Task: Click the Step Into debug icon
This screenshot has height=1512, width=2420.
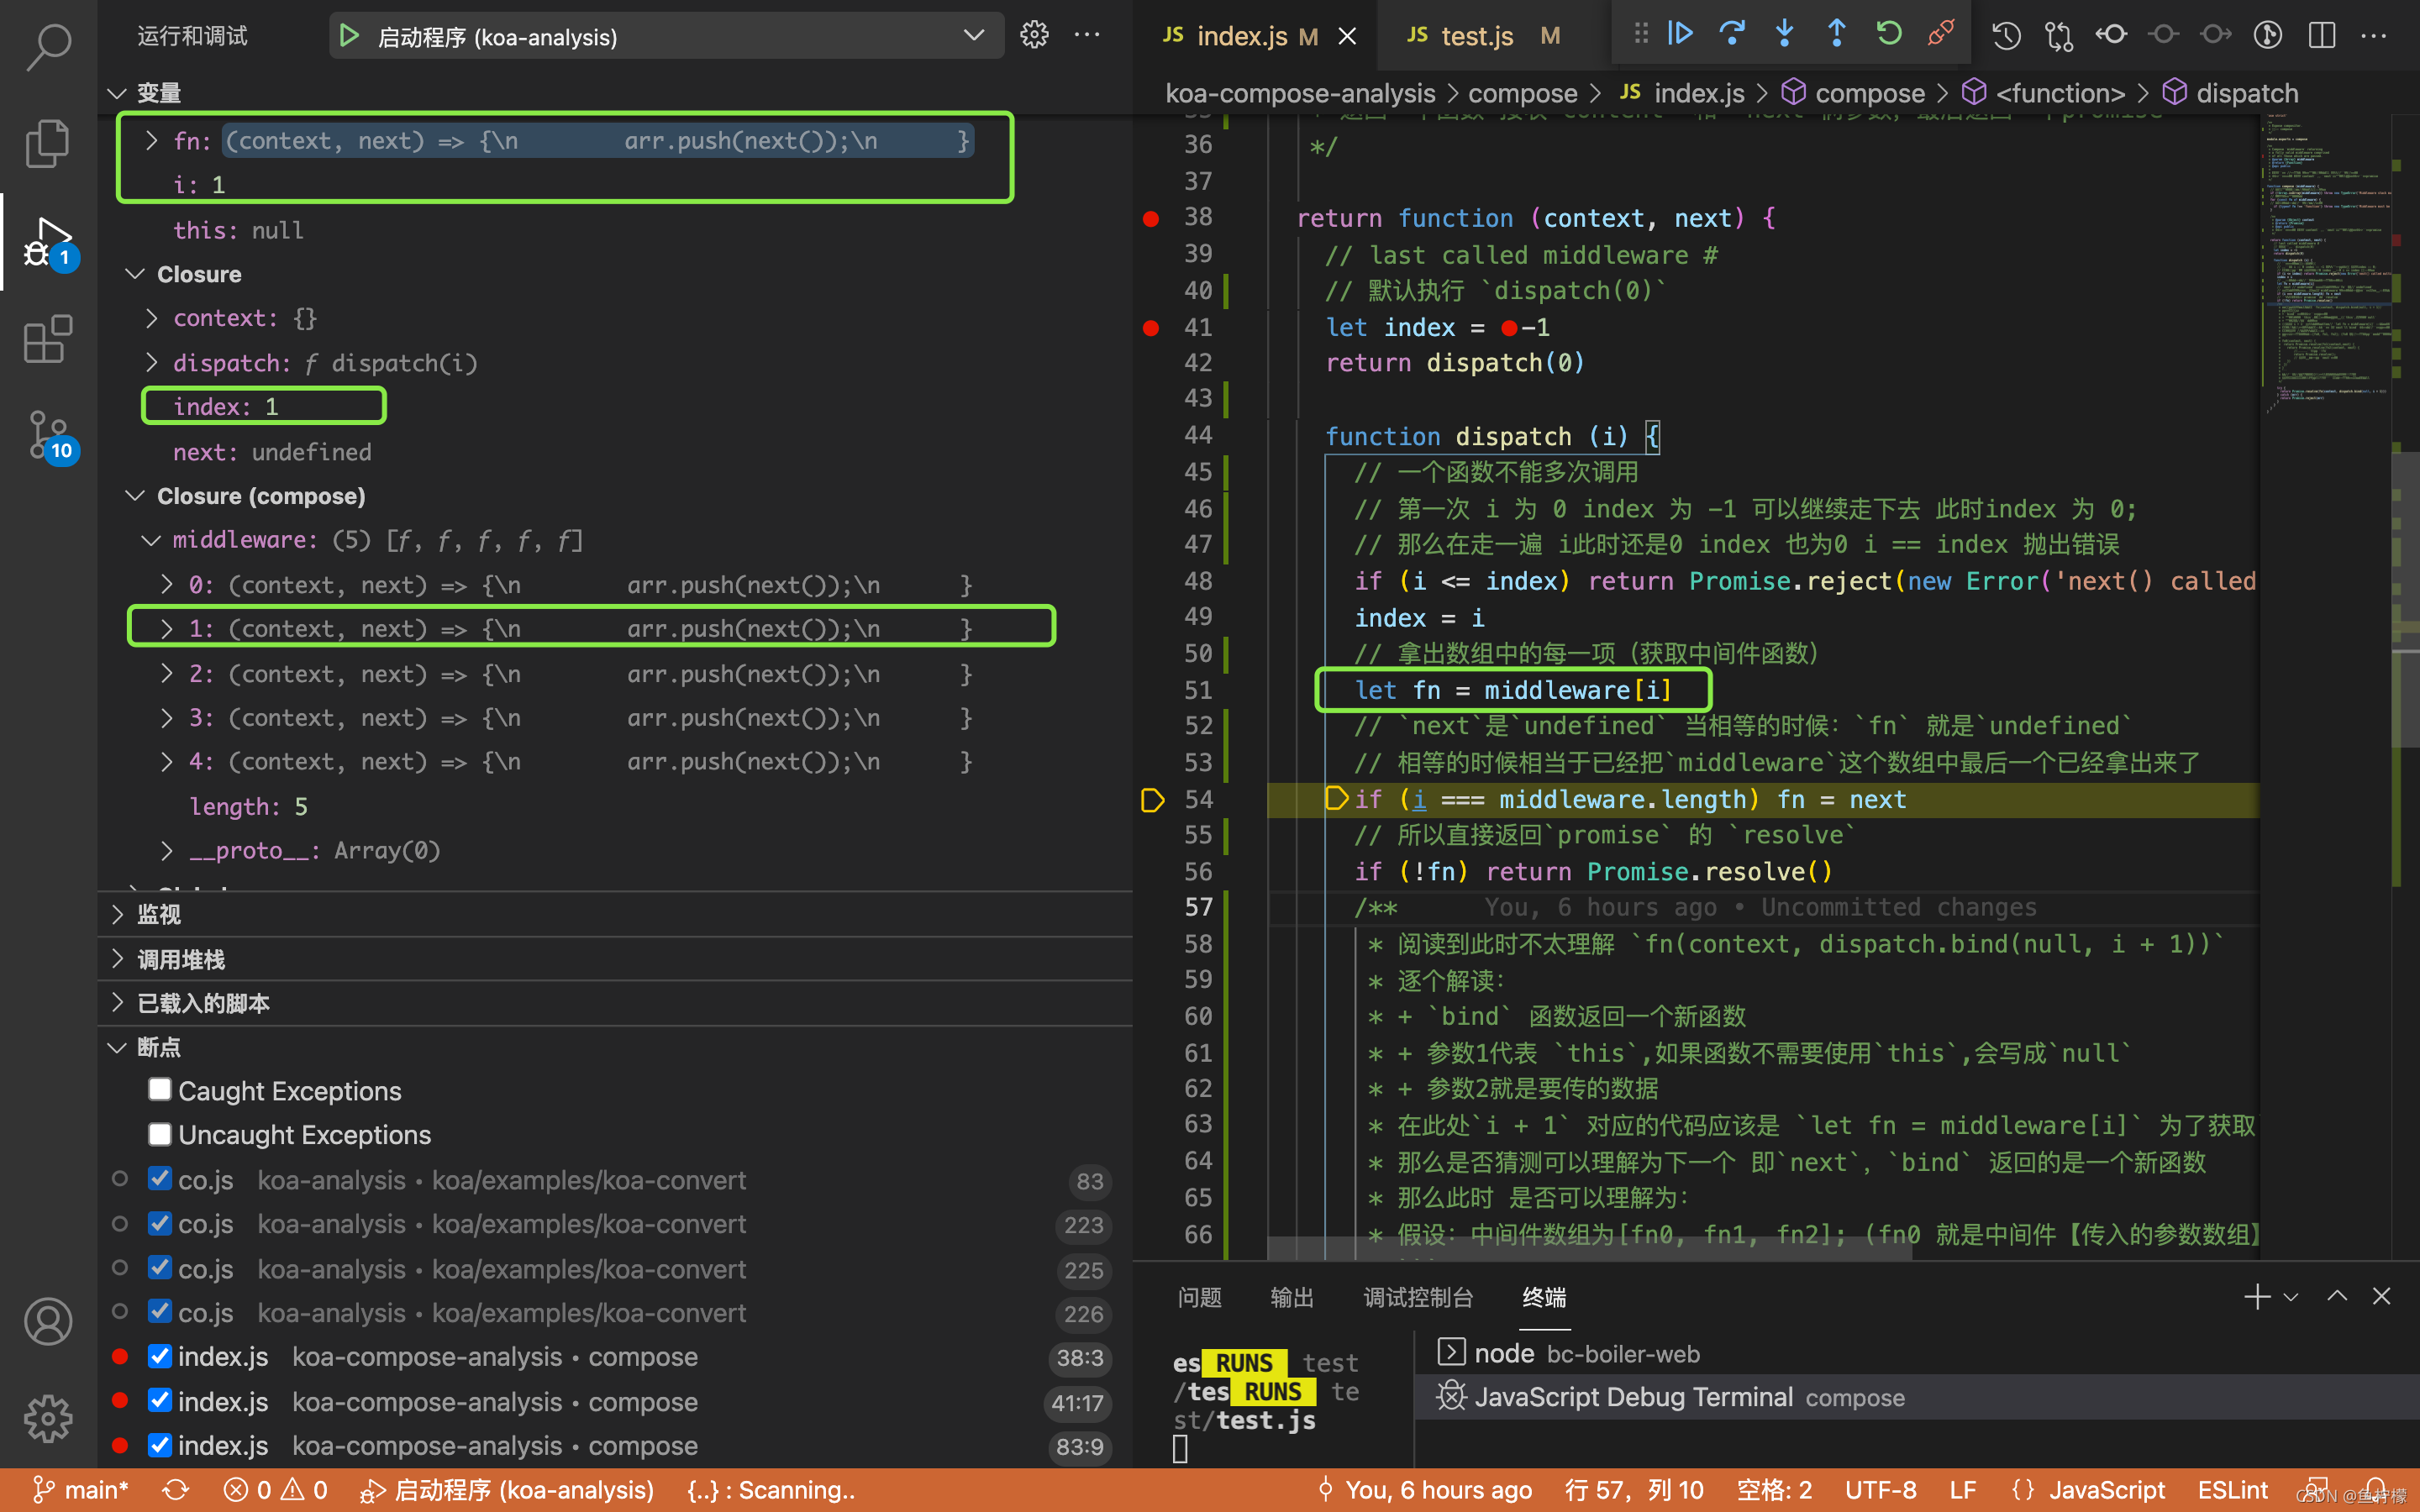Action: click(x=1784, y=34)
